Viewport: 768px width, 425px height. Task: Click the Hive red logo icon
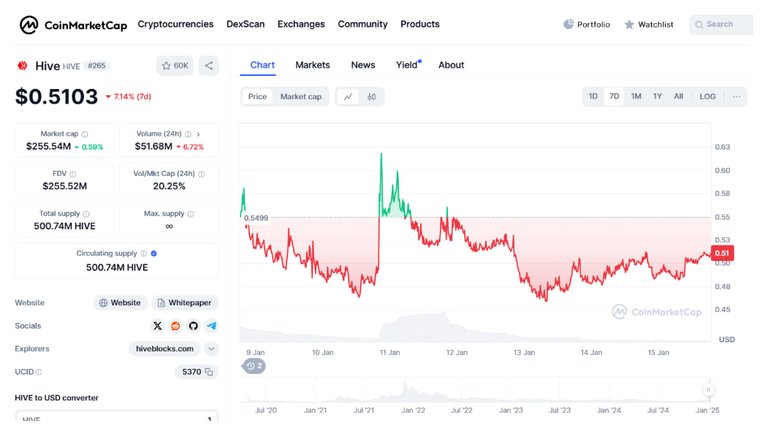click(23, 66)
